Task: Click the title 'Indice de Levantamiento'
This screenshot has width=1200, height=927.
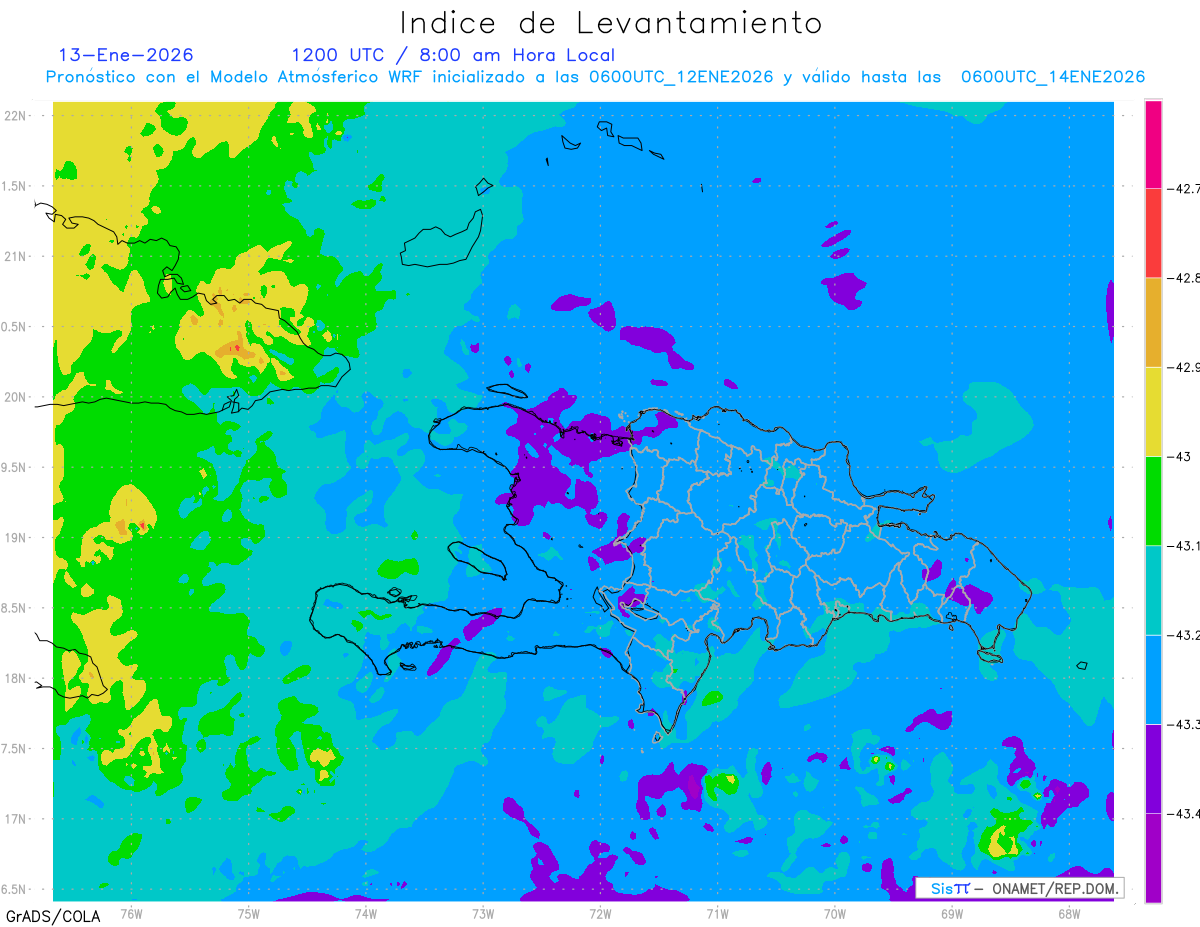Action: click(611, 23)
